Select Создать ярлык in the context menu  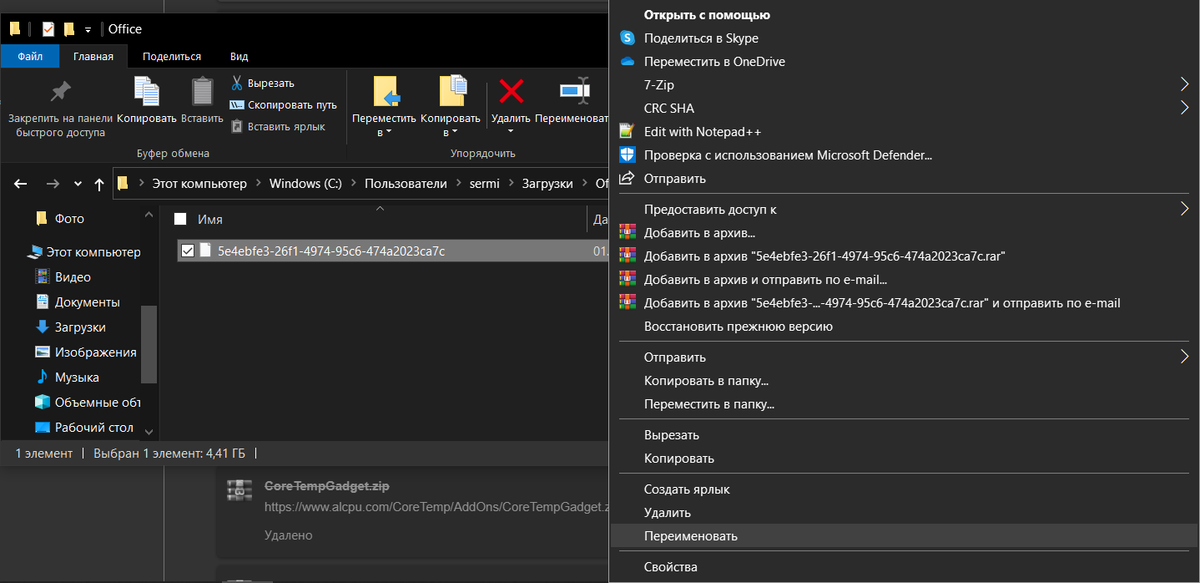687,490
